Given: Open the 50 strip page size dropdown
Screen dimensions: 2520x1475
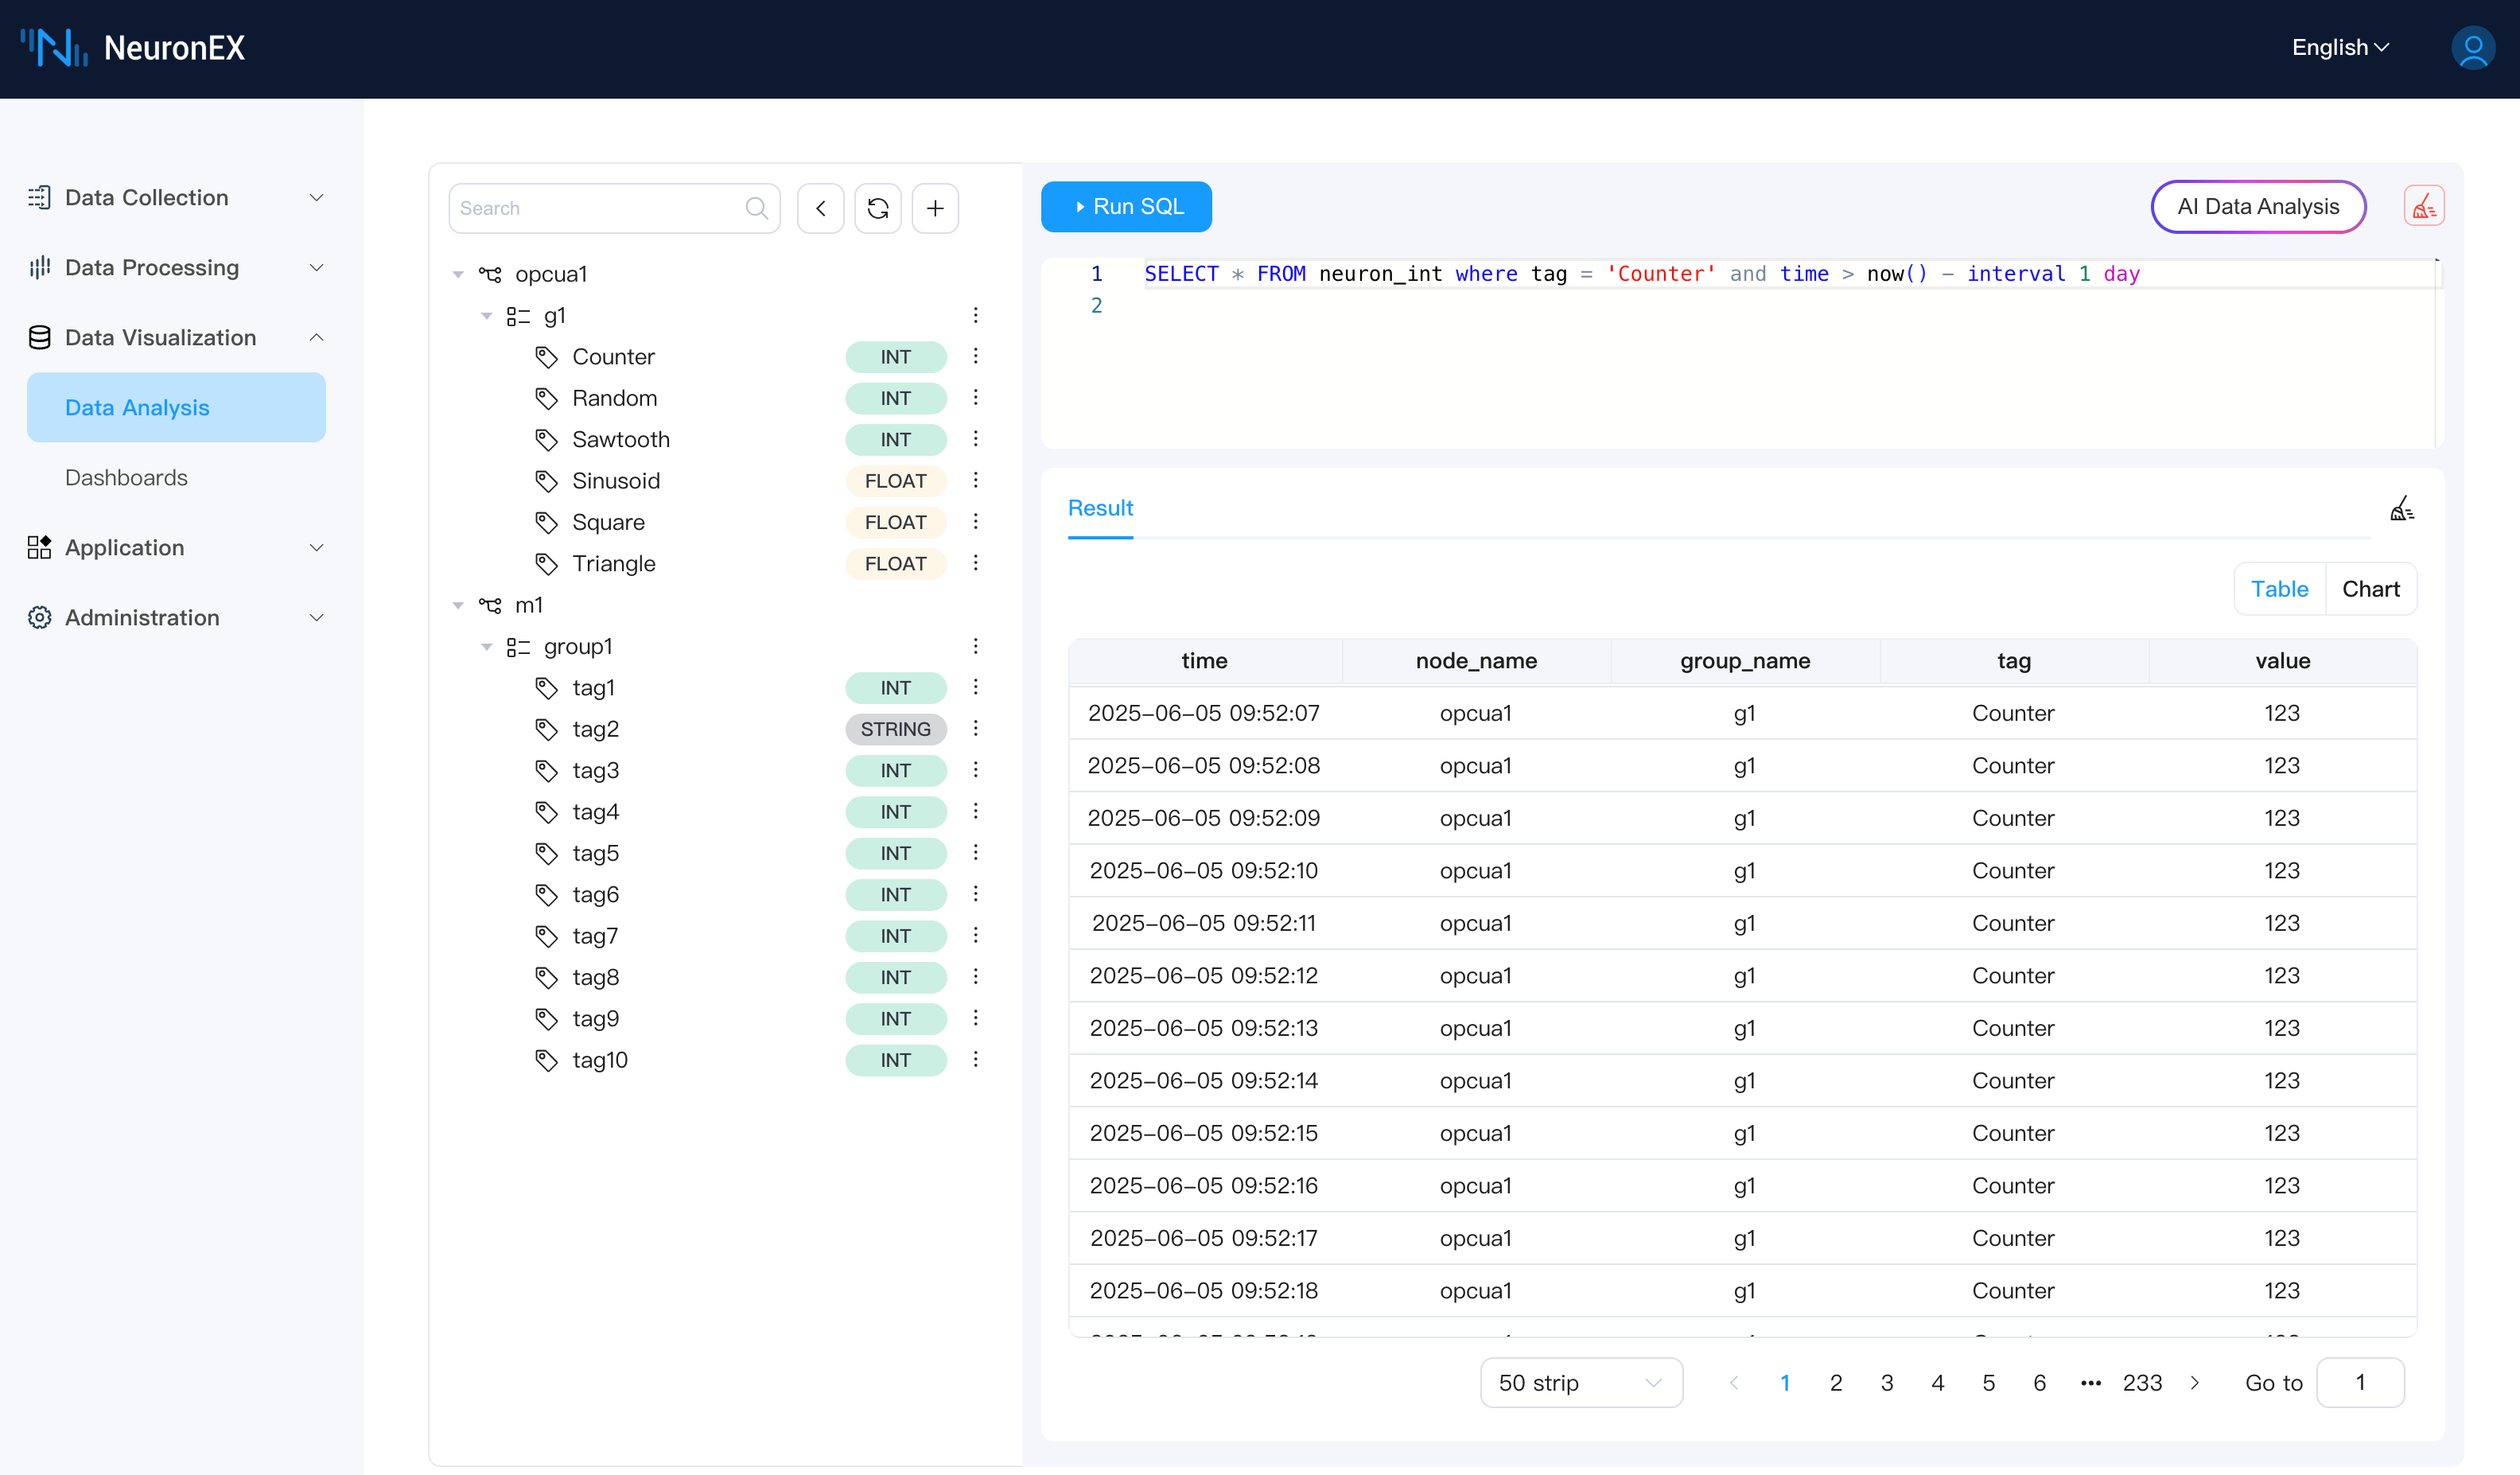Looking at the screenshot, I should tap(1580, 1382).
